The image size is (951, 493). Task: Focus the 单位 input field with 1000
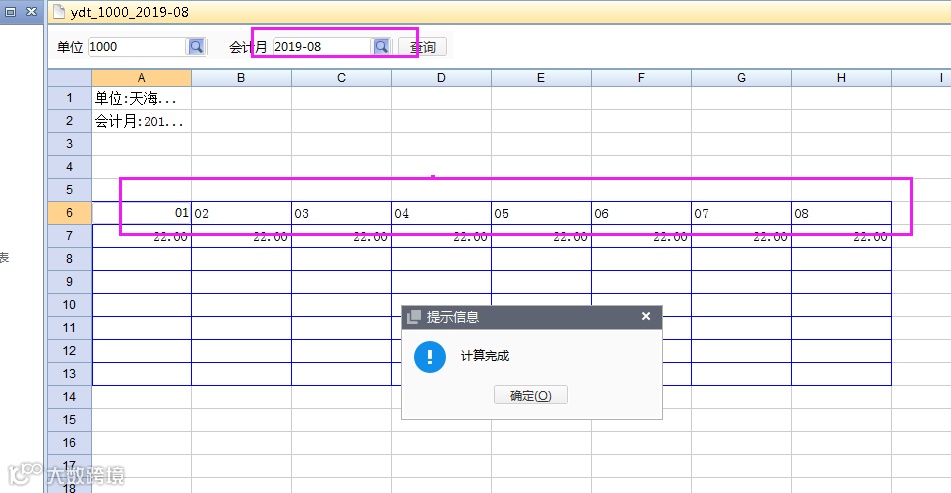click(137, 47)
